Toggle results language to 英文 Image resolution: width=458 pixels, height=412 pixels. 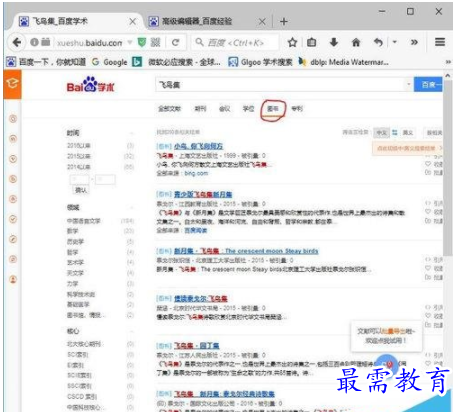pyautogui.click(x=407, y=133)
